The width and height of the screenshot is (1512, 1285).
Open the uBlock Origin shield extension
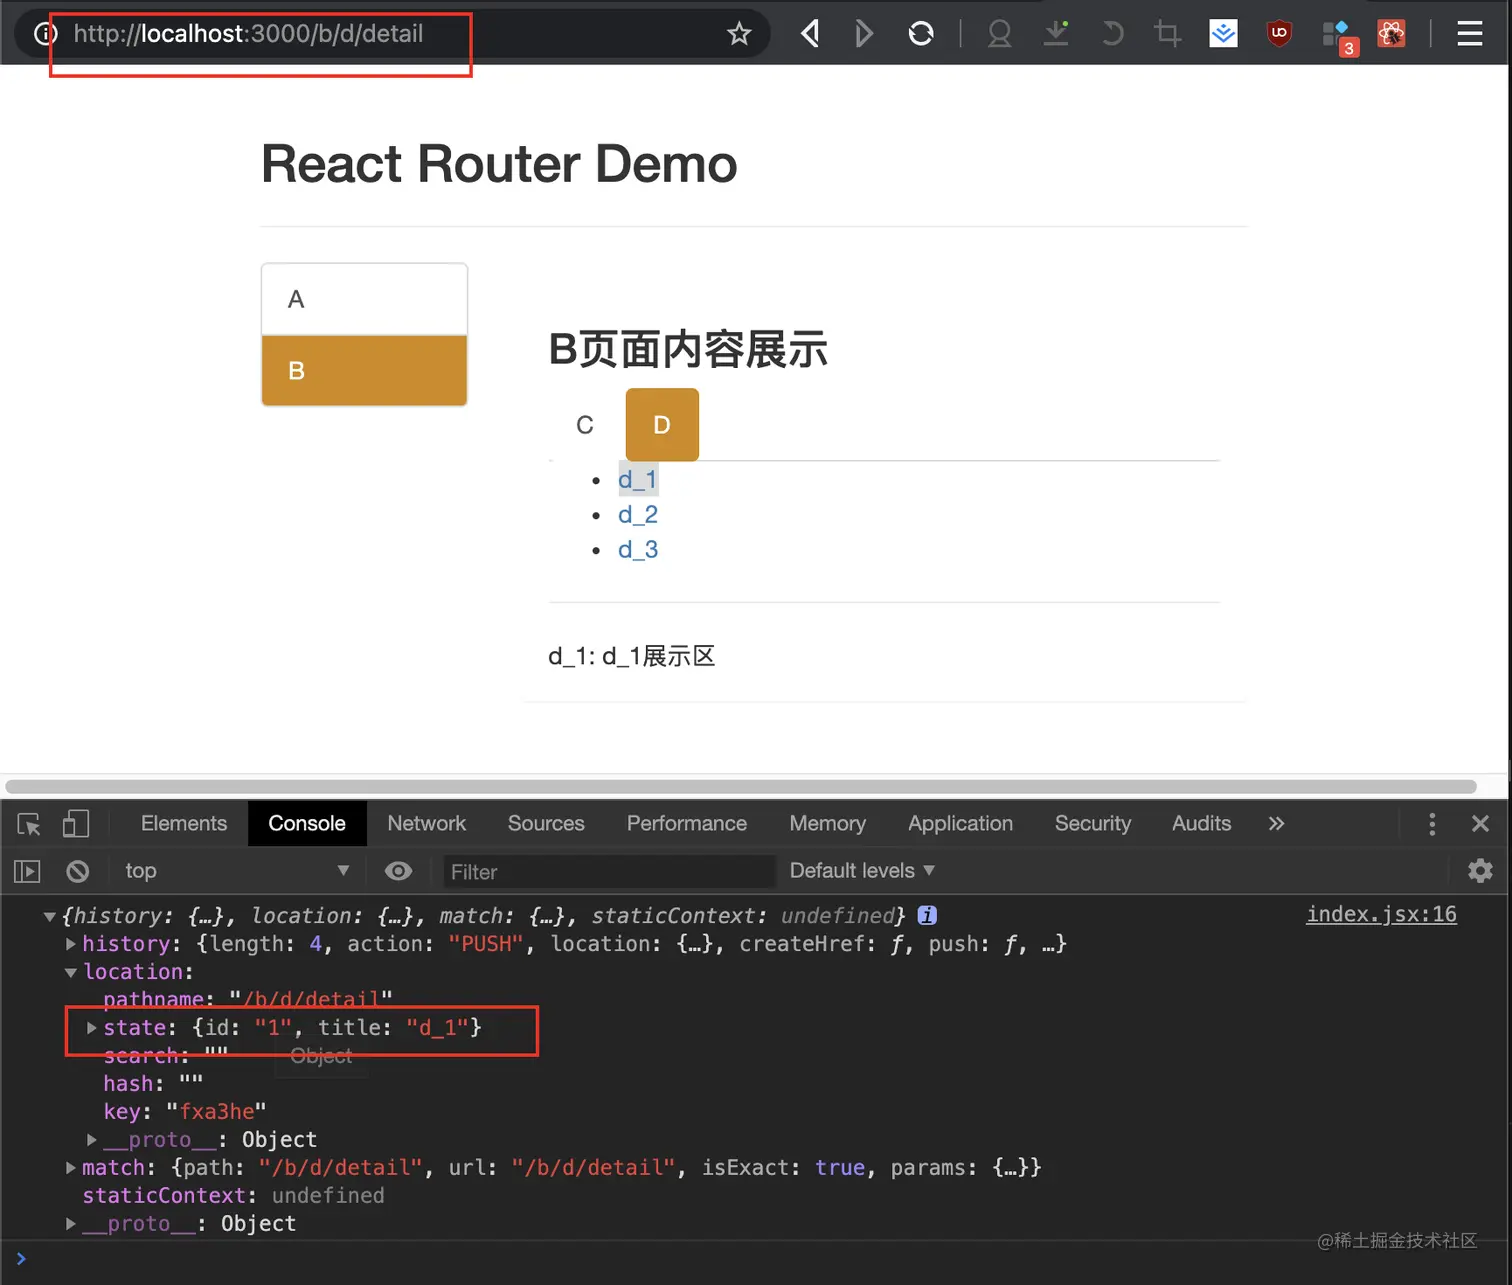tap(1279, 34)
